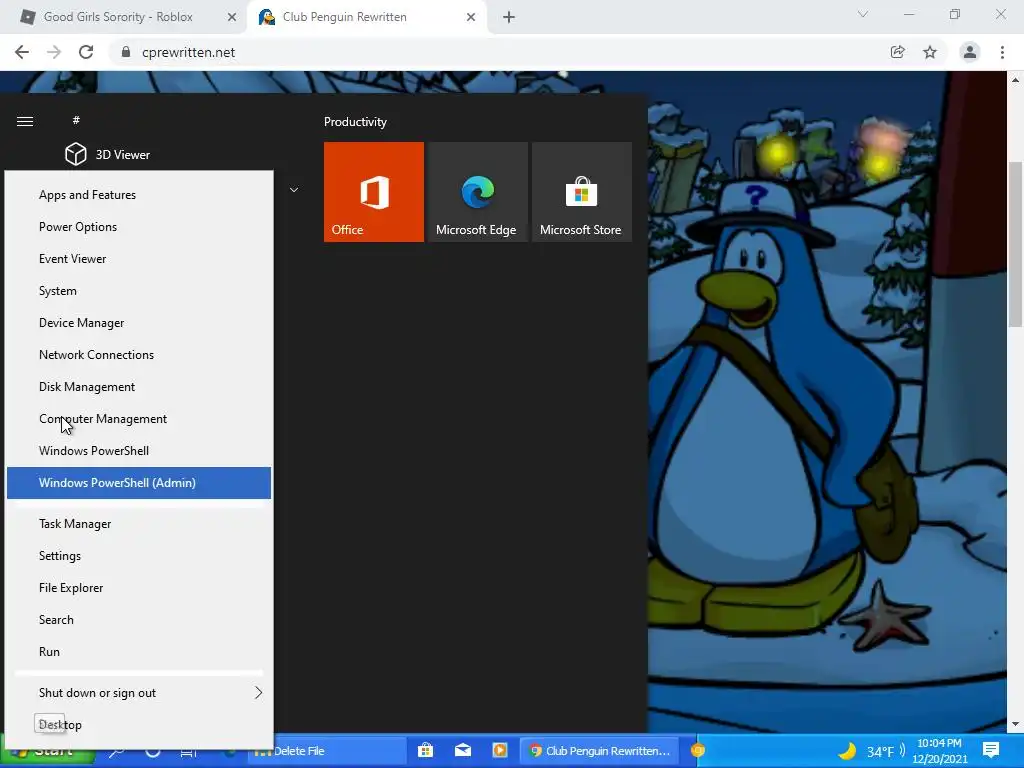Open the Mail app on the taskbar
Screen dimensions: 1024x768
[463, 750]
